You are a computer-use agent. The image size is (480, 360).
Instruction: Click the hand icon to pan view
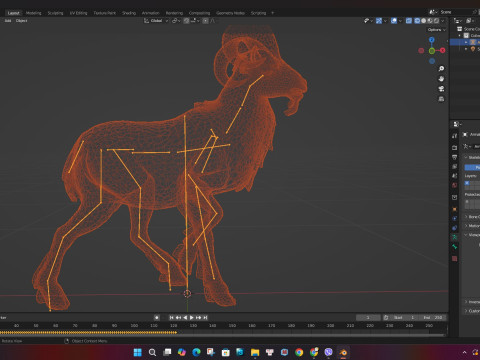pyautogui.click(x=441, y=79)
